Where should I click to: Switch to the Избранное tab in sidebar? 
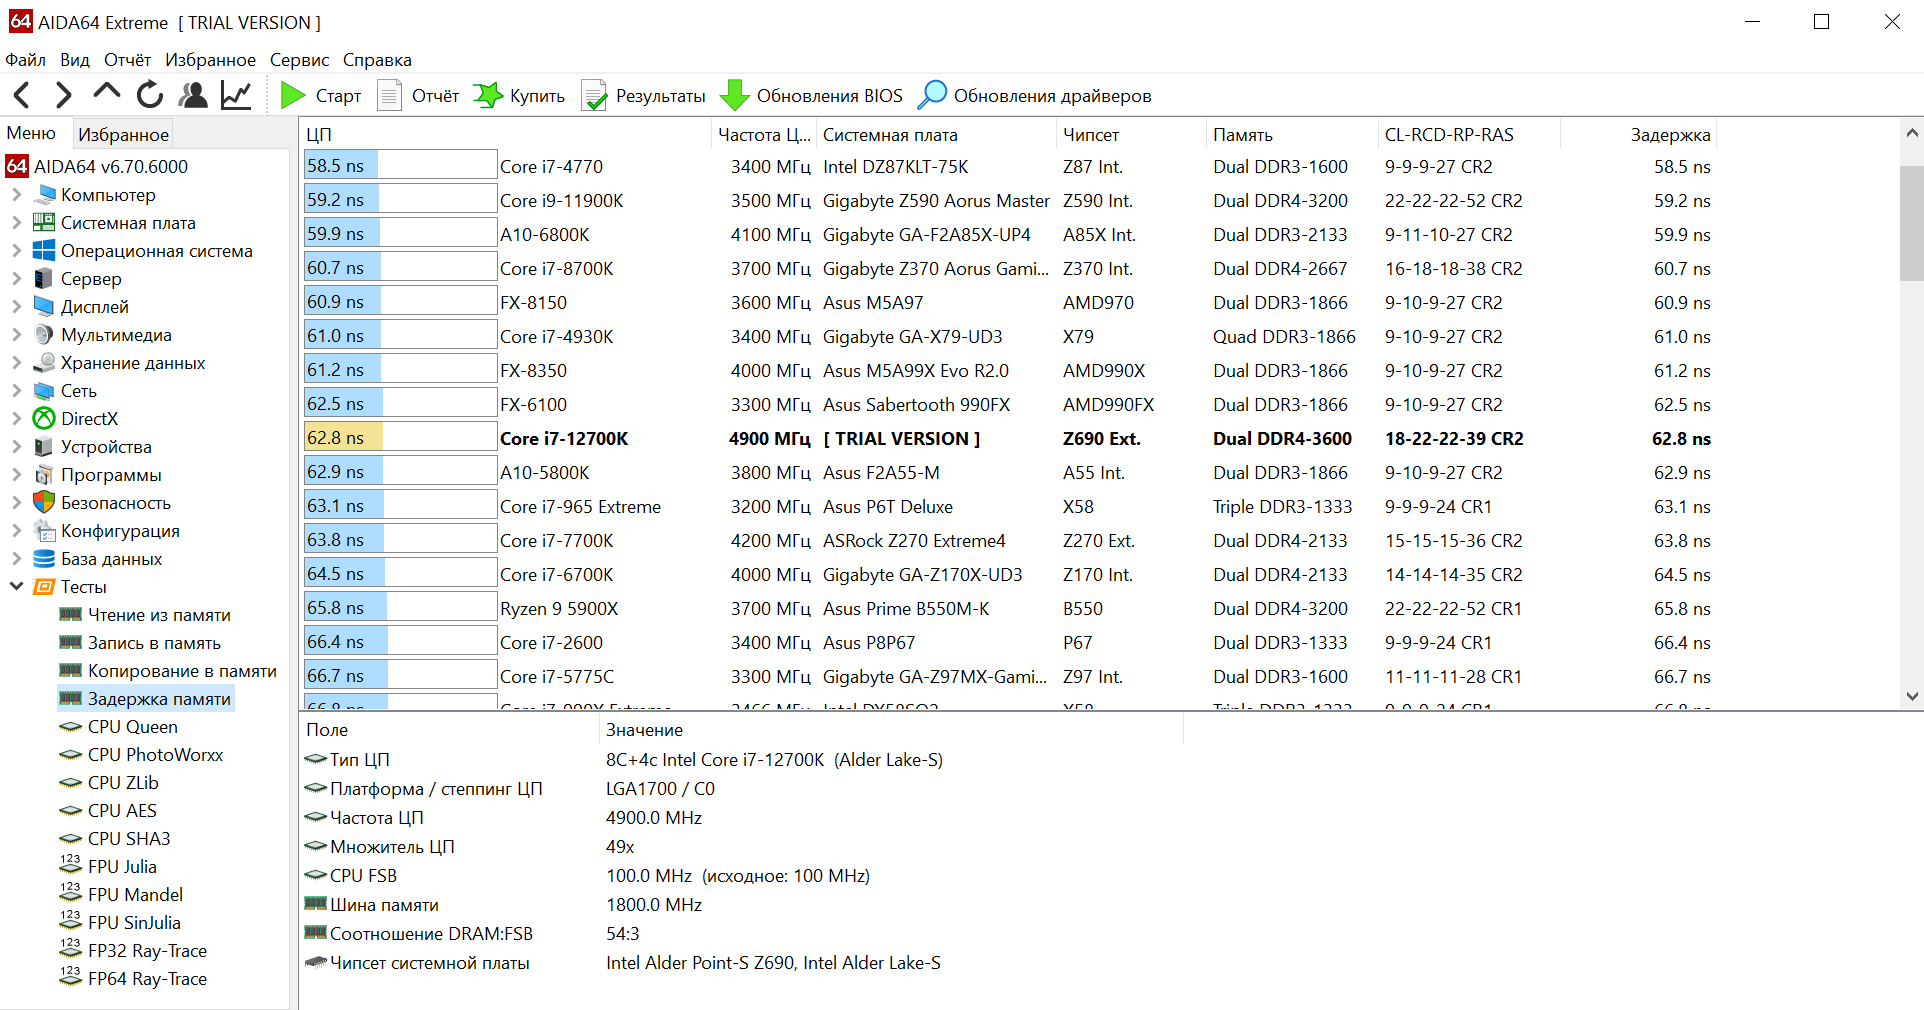pyautogui.click(x=124, y=134)
